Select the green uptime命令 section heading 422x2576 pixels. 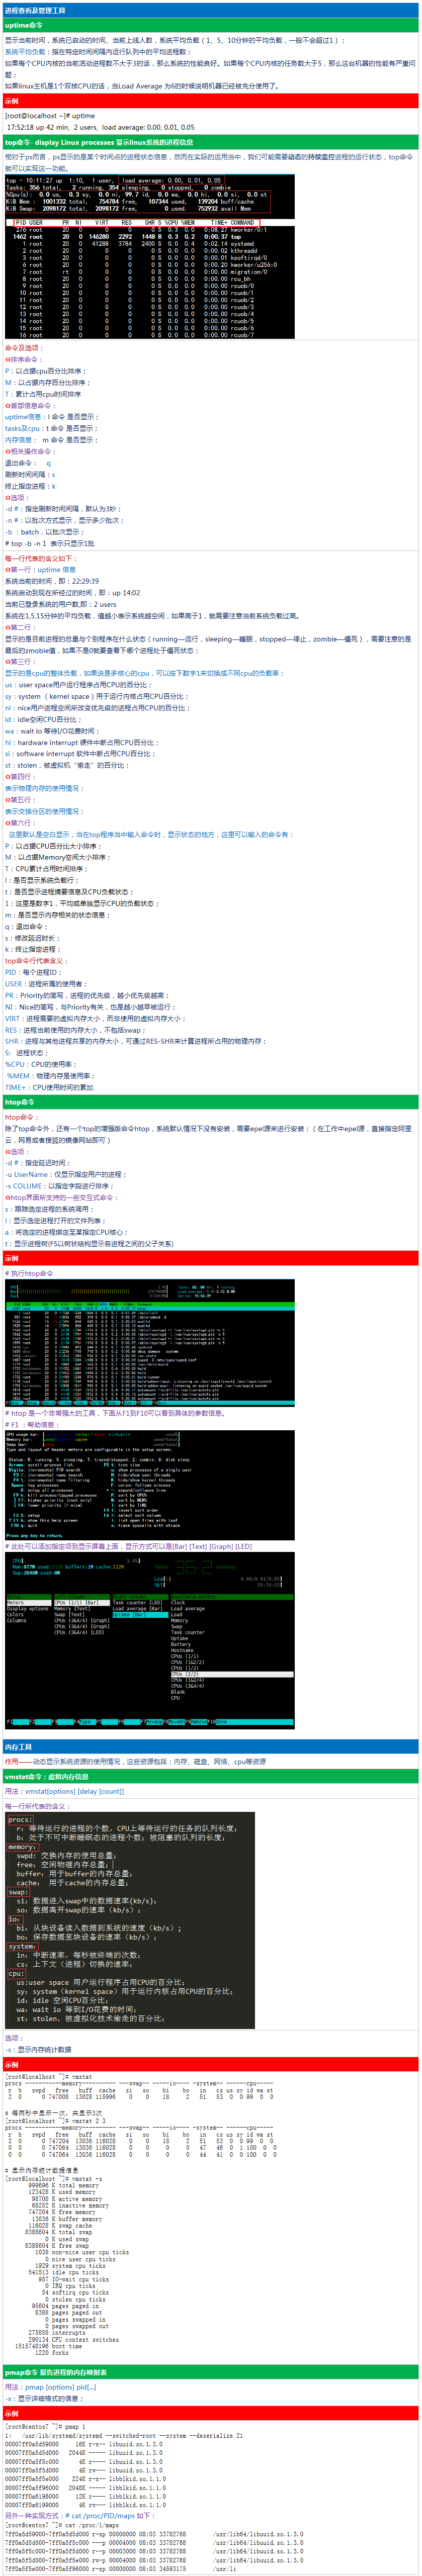(211, 25)
